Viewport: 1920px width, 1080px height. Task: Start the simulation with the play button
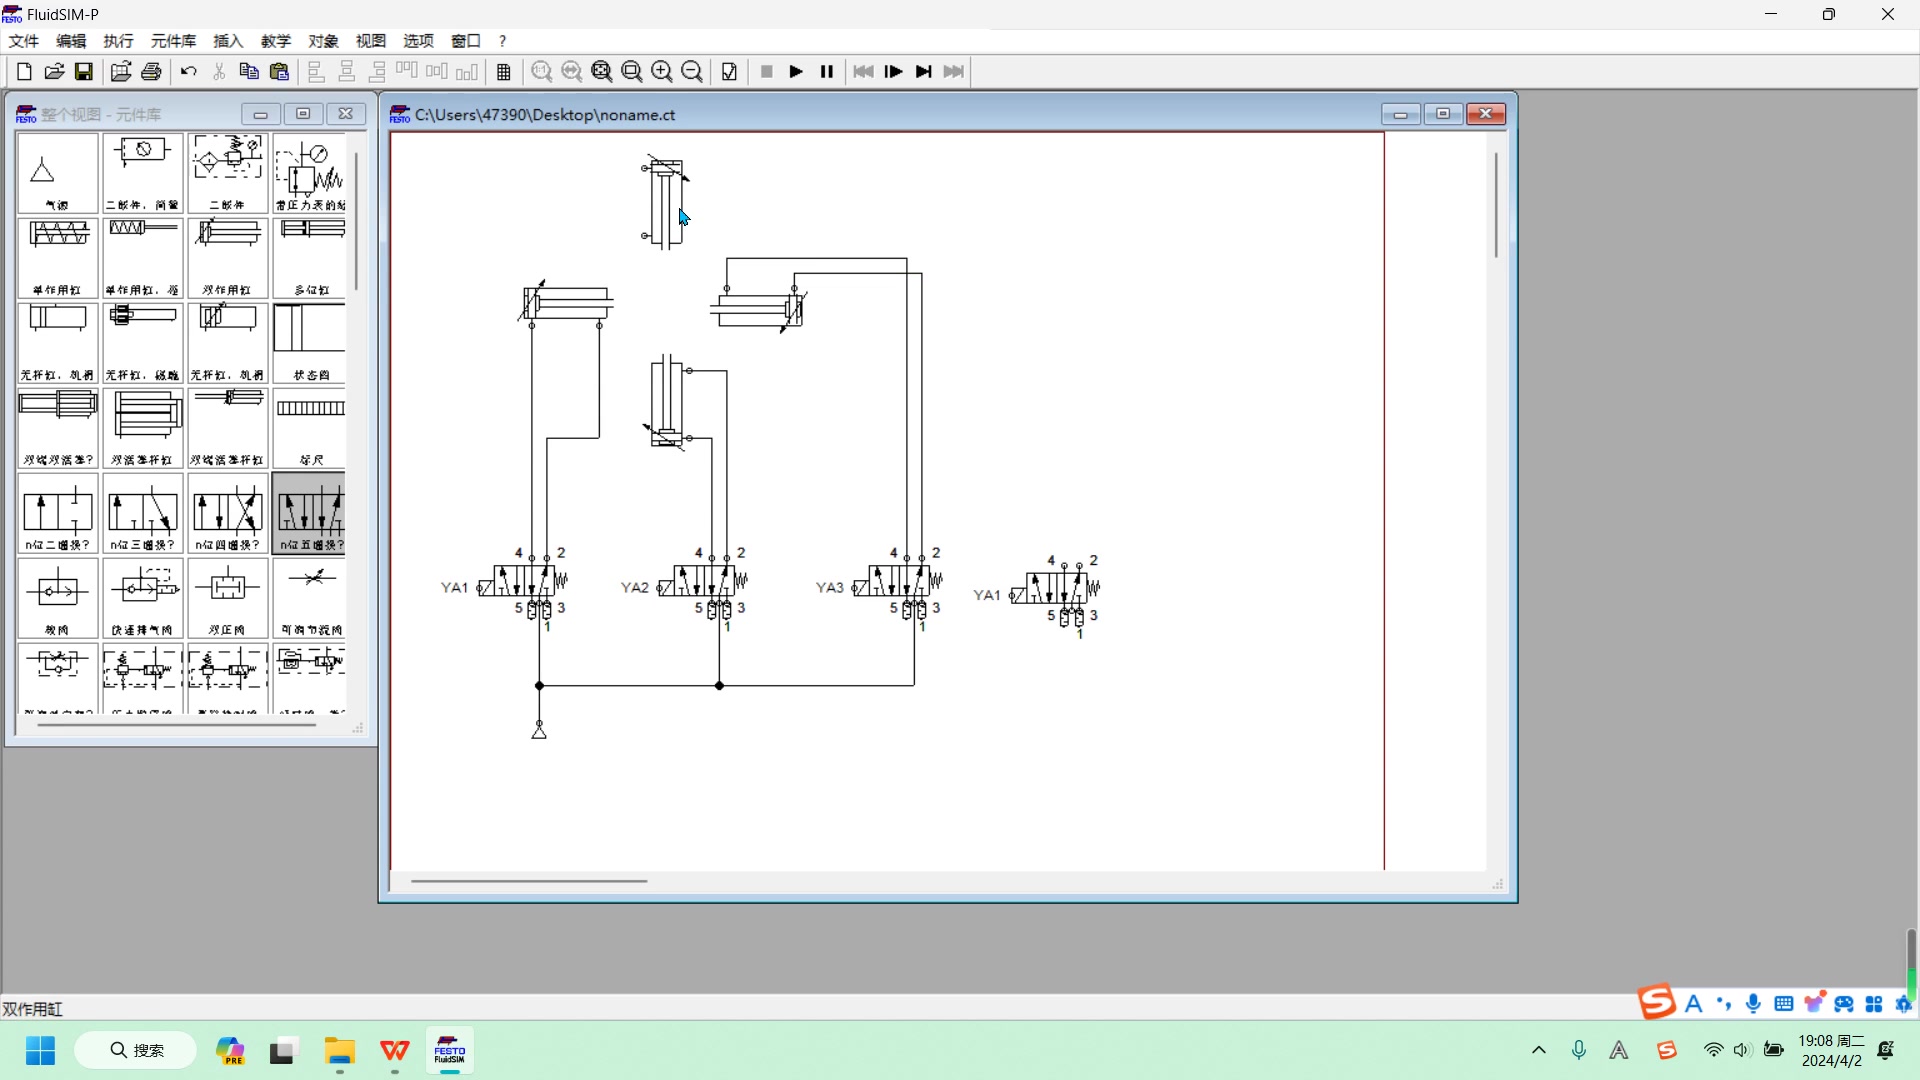796,72
